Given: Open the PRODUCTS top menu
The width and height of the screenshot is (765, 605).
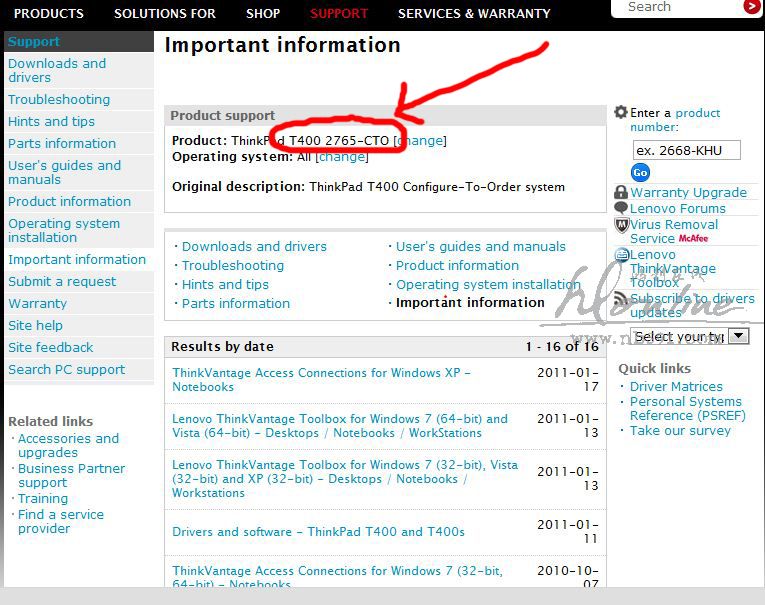Looking at the screenshot, I should (49, 13).
